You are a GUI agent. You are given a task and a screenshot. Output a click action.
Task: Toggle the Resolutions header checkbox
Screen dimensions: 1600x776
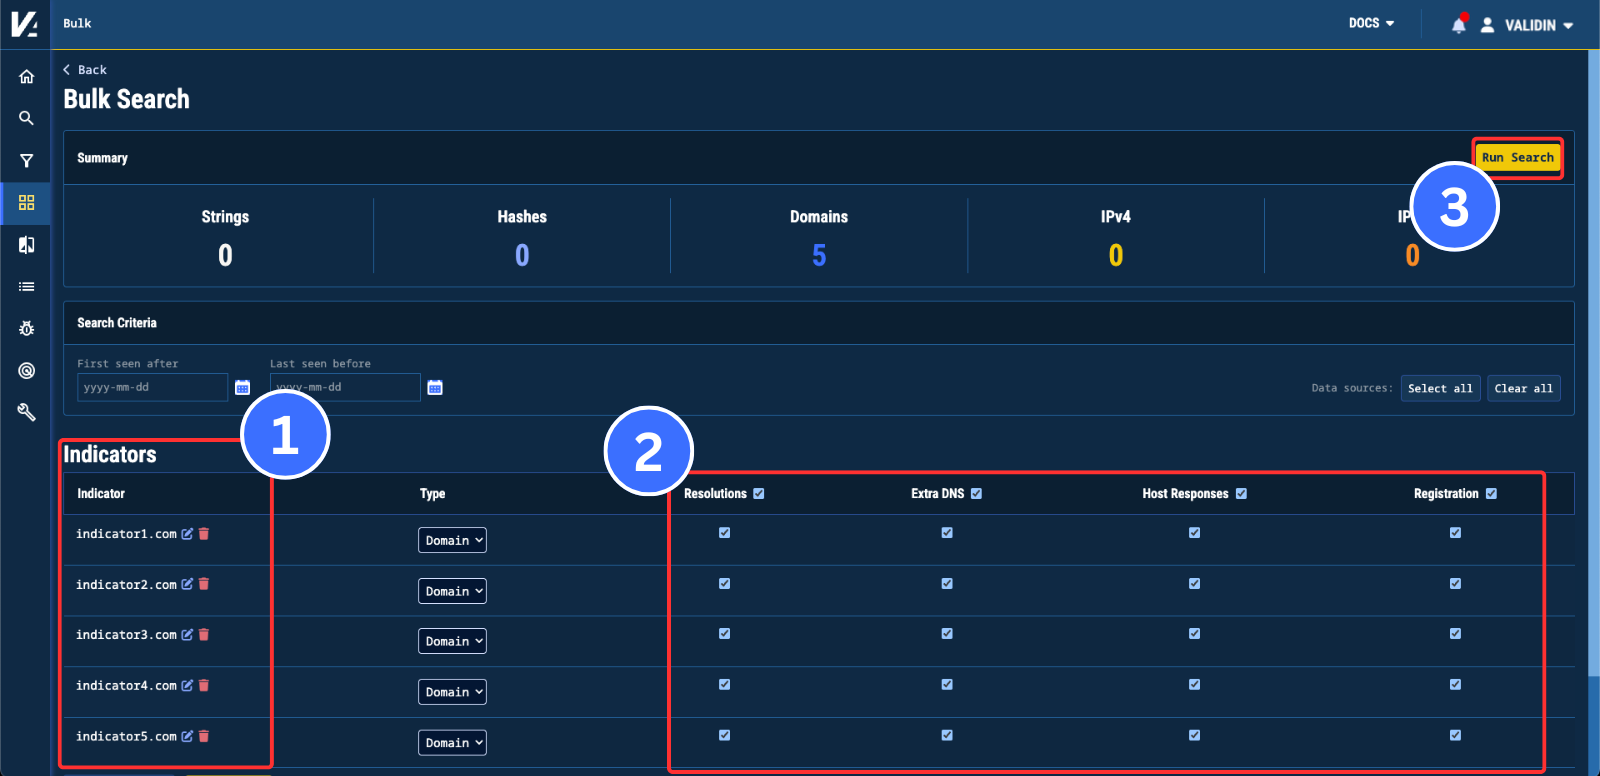coord(759,493)
